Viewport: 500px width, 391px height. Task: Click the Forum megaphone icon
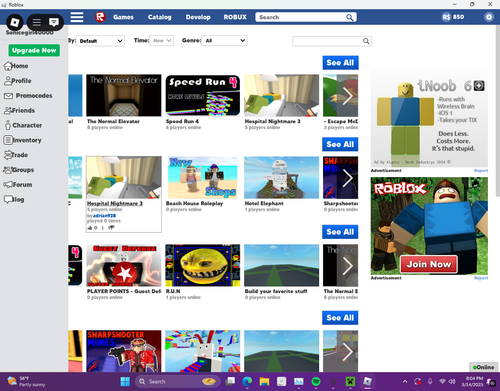tap(8, 184)
